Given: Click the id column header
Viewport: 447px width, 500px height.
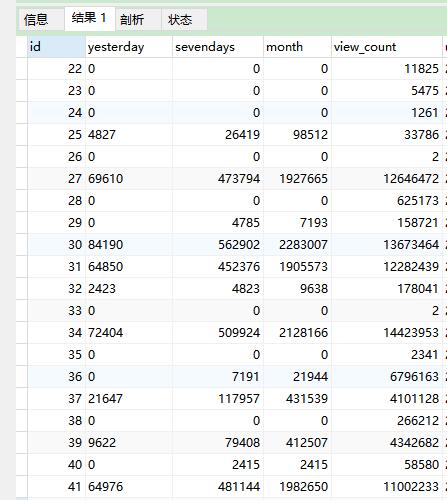Looking at the screenshot, I should pos(56,47).
